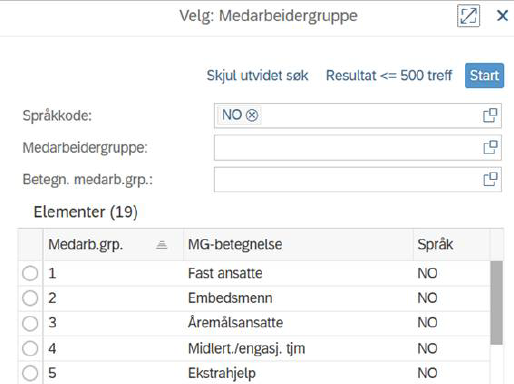This screenshot has width=514, height=384.
Task: Click the Medarb.grp. column header
Action: tap(113, 245)
